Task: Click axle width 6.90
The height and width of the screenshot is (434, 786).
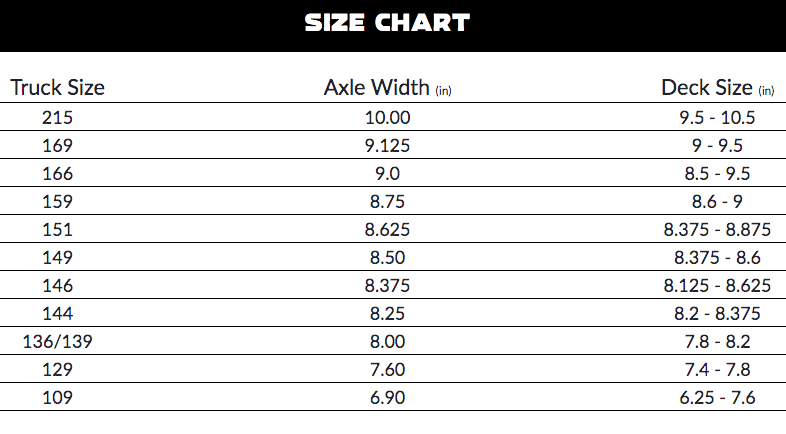Action: click(387, 397)
